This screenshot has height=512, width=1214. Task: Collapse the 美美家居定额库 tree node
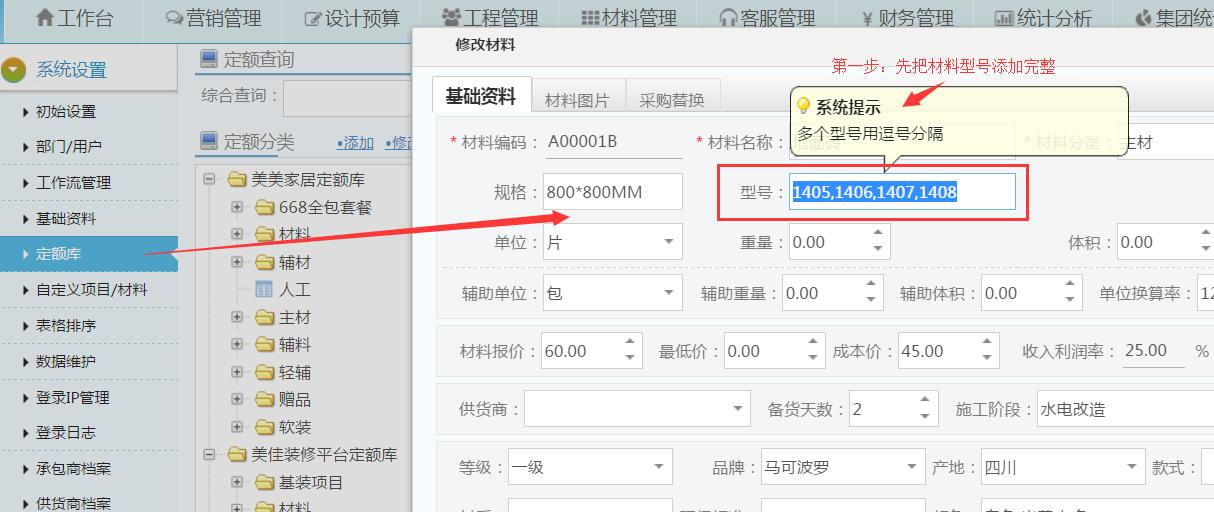pos(210,180)
